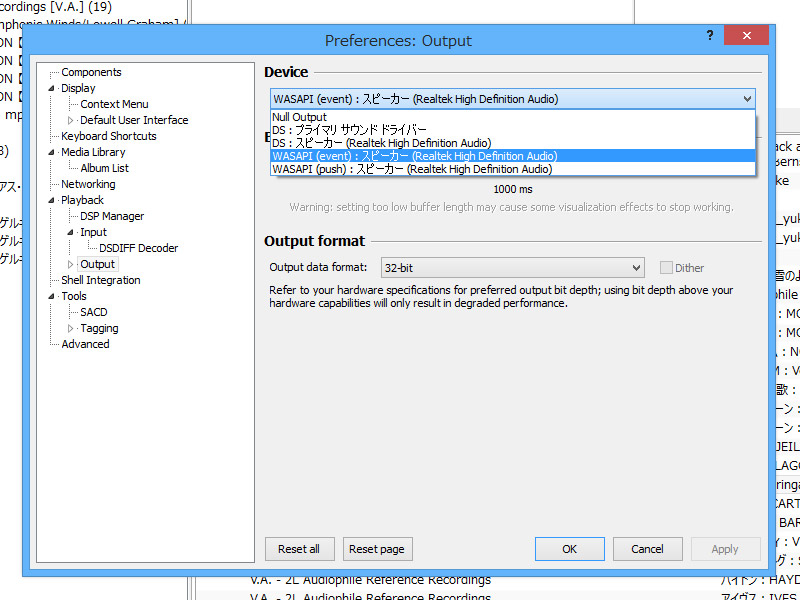
Task: Expand the Tagging tree node
Action: [70, 328]
